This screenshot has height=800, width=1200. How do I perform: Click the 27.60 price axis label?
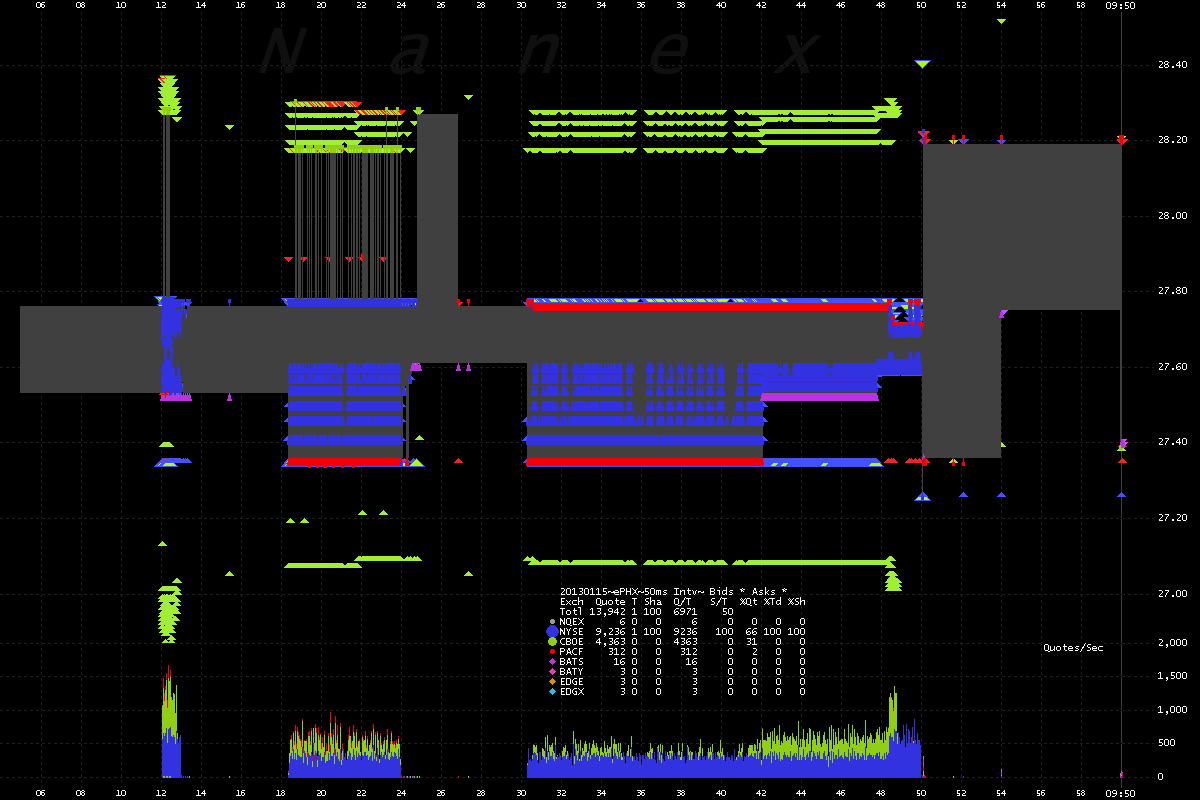1171,367
